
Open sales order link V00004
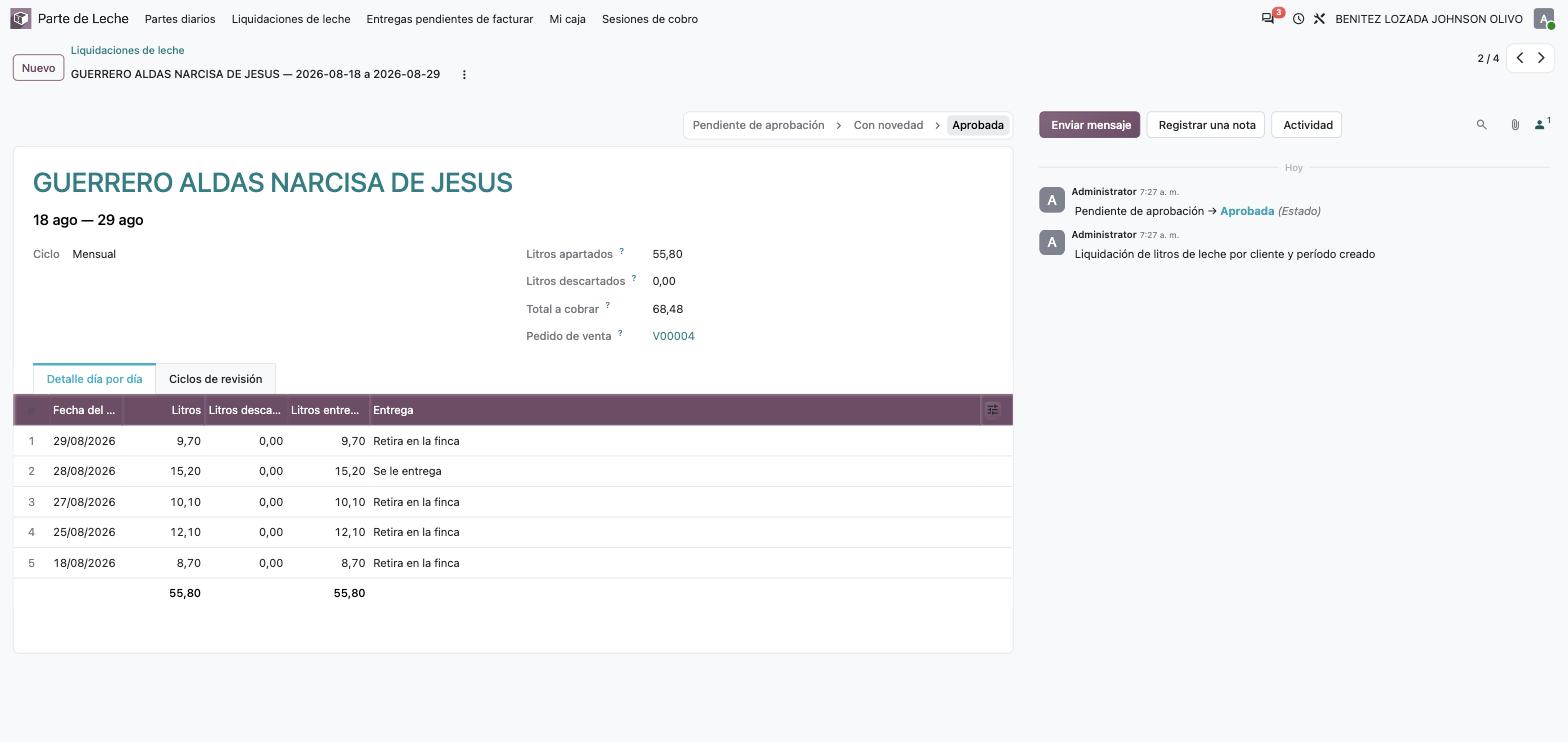673,336
